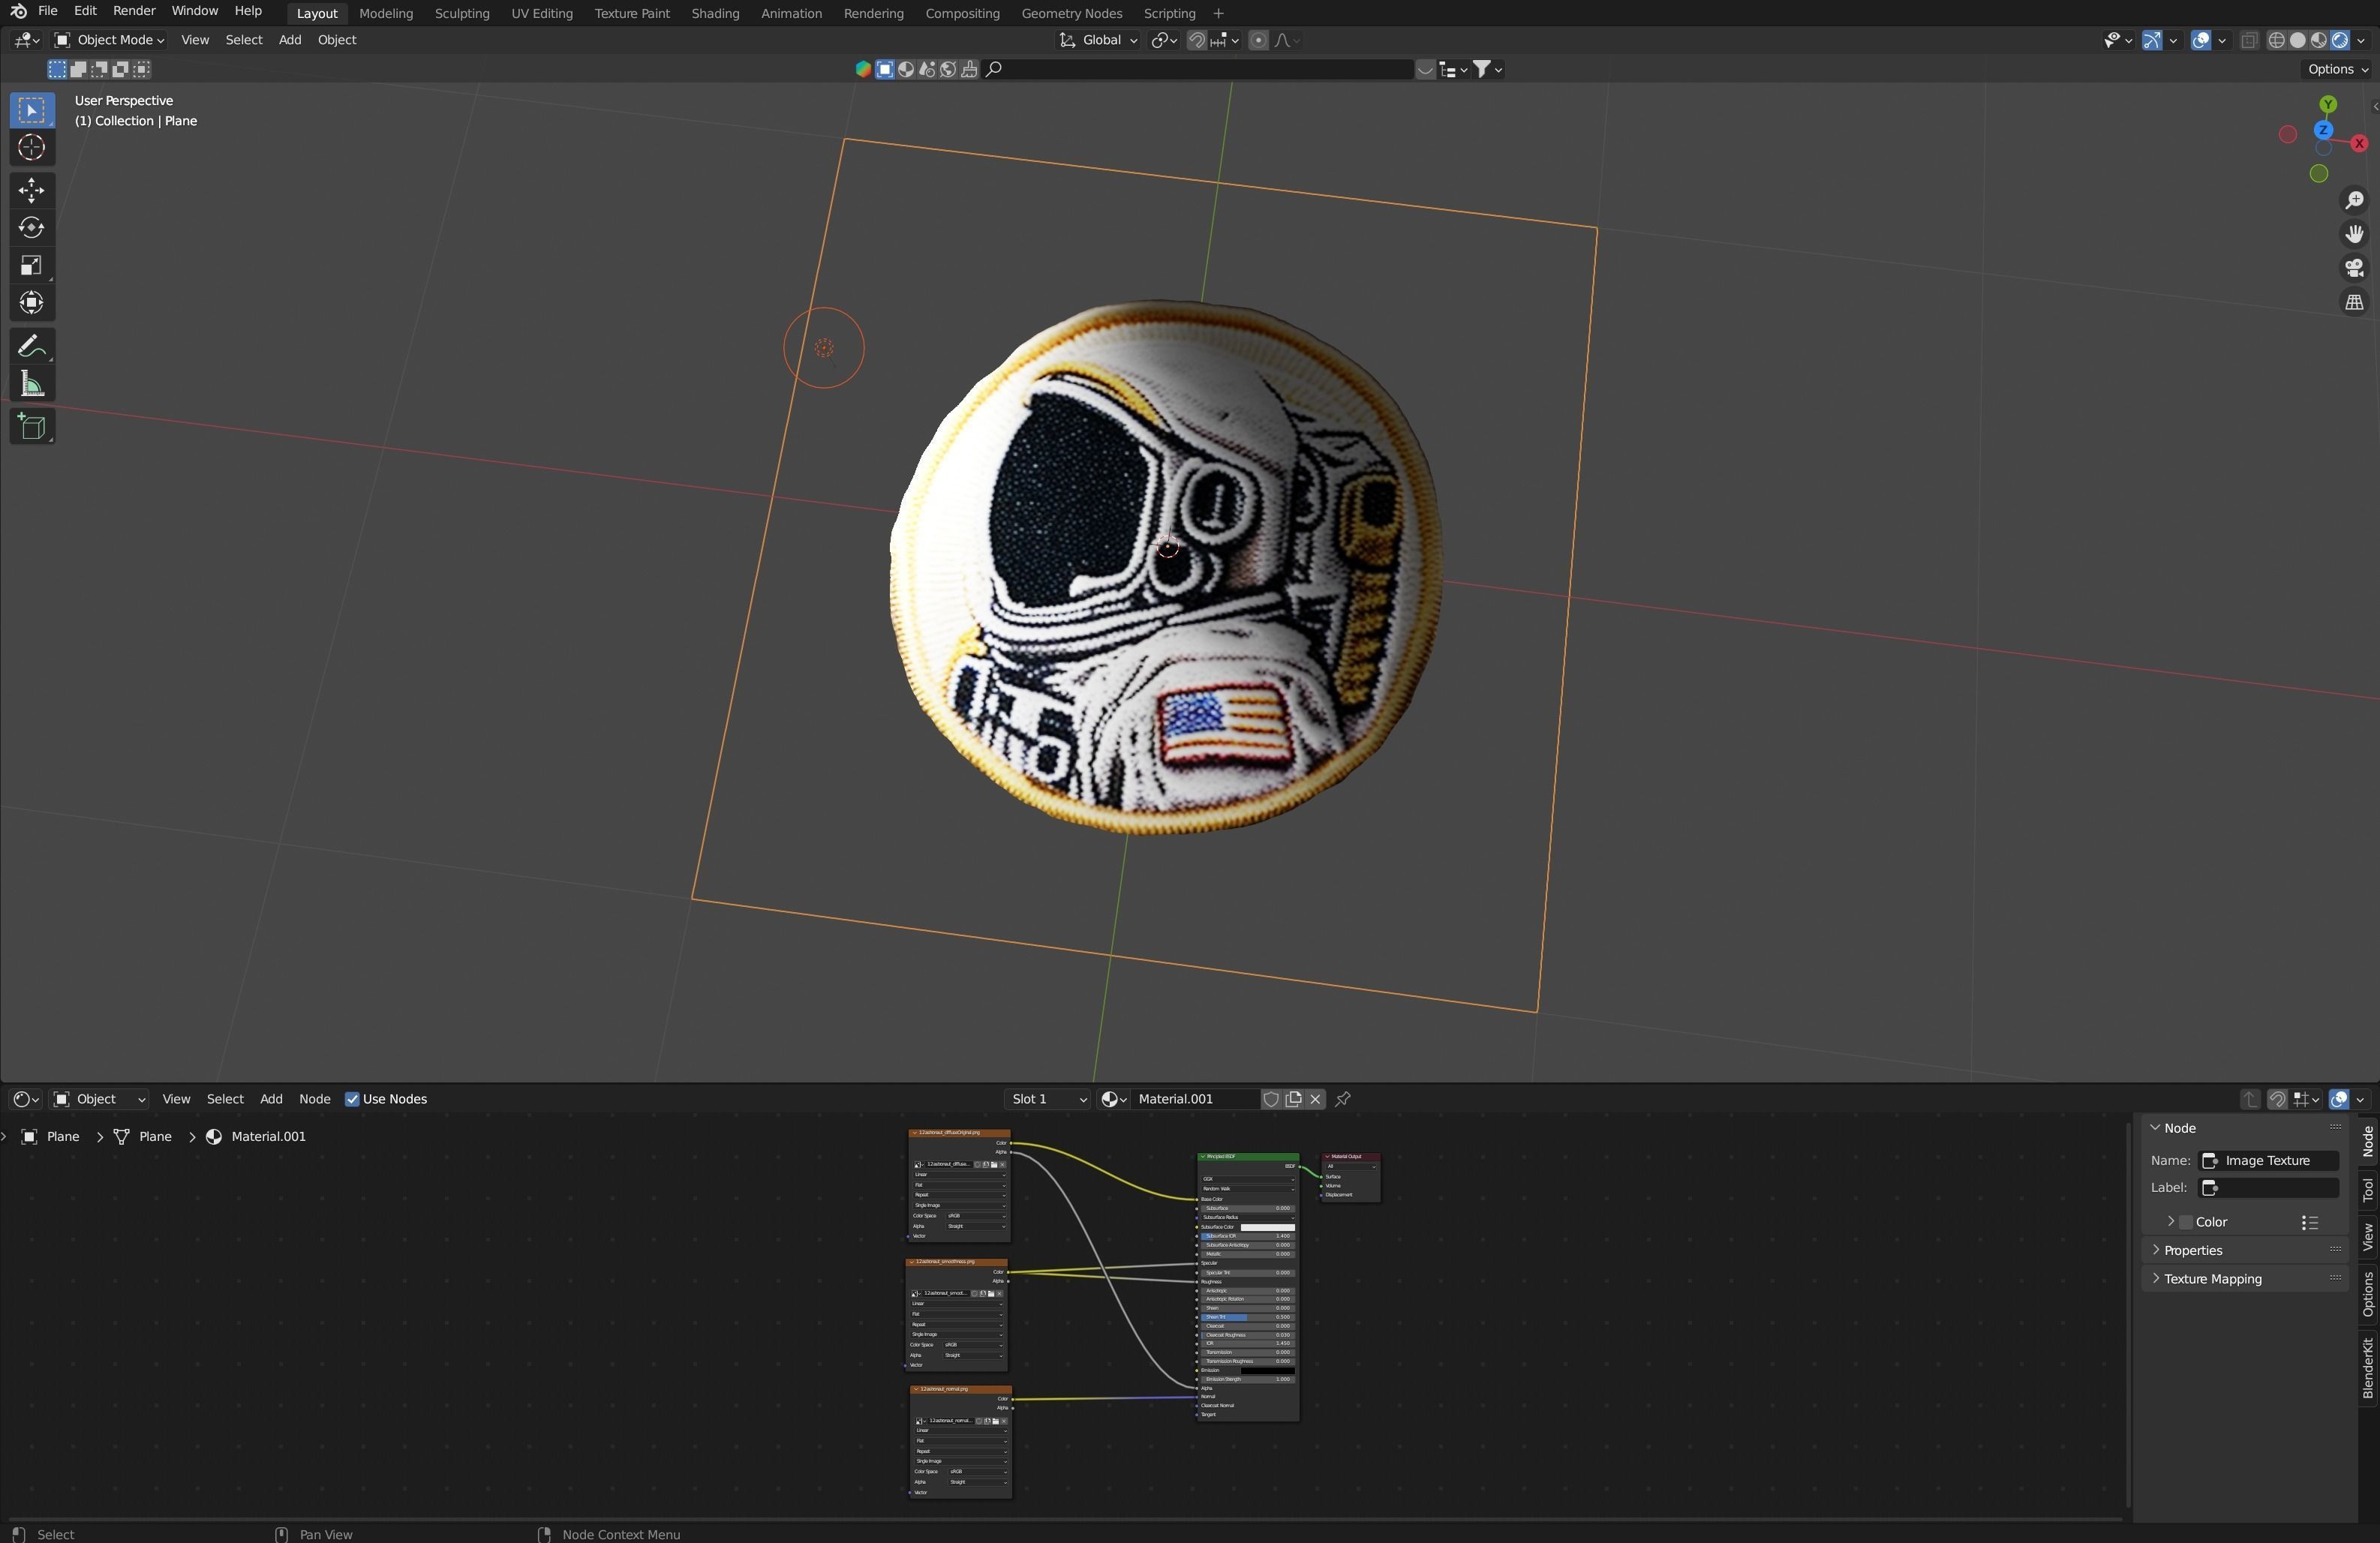The image size is (2380, 1543).
Task: Collapse the Node panel section
Action: (x=2244, y=1128)
